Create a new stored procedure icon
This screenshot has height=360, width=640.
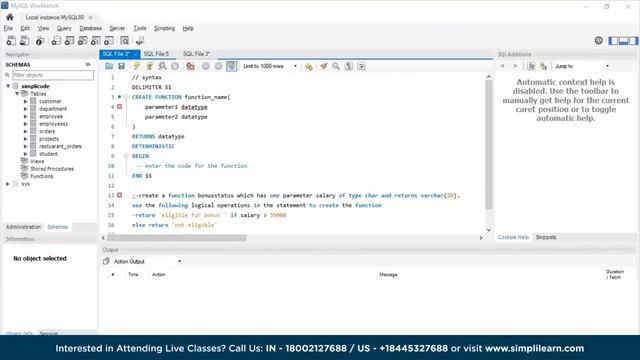(96, 40)
